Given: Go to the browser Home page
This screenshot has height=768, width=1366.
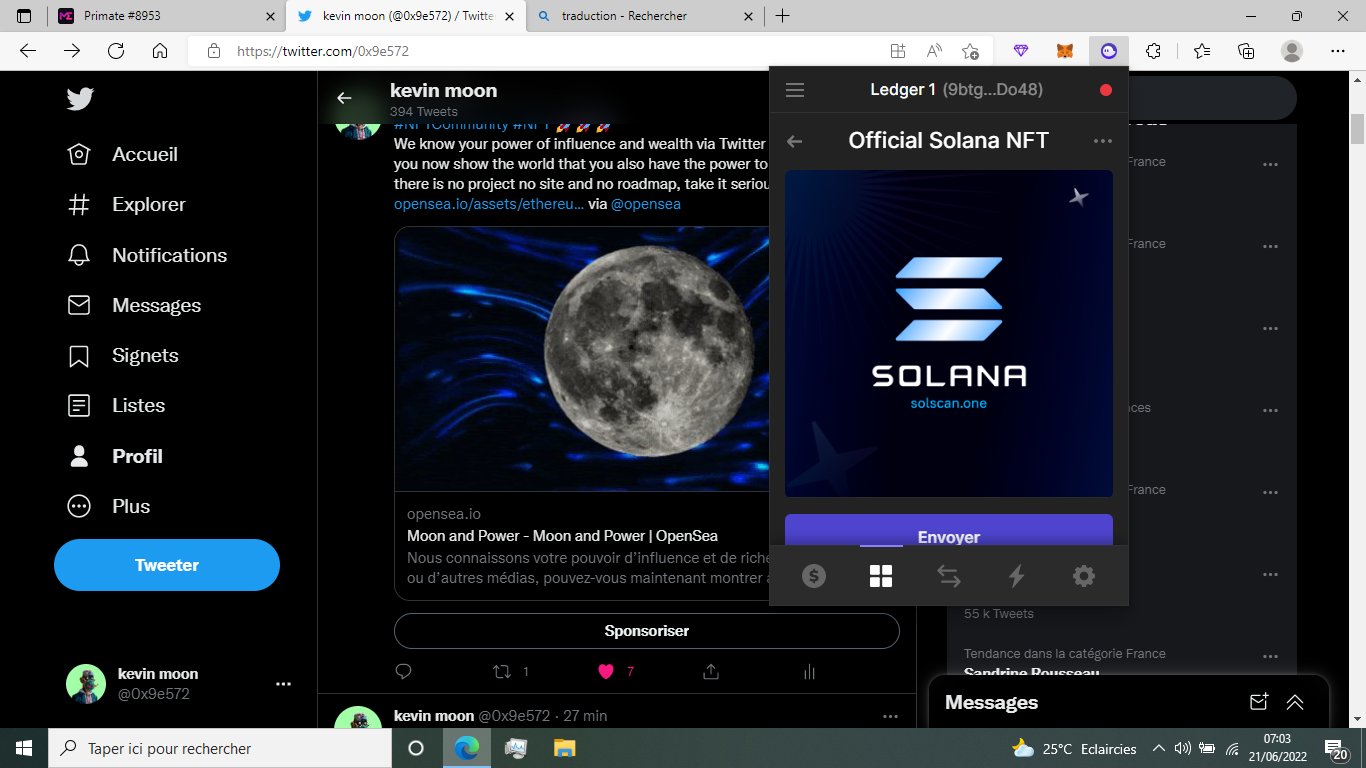Looking at the screenshot, I should (159, 51).
